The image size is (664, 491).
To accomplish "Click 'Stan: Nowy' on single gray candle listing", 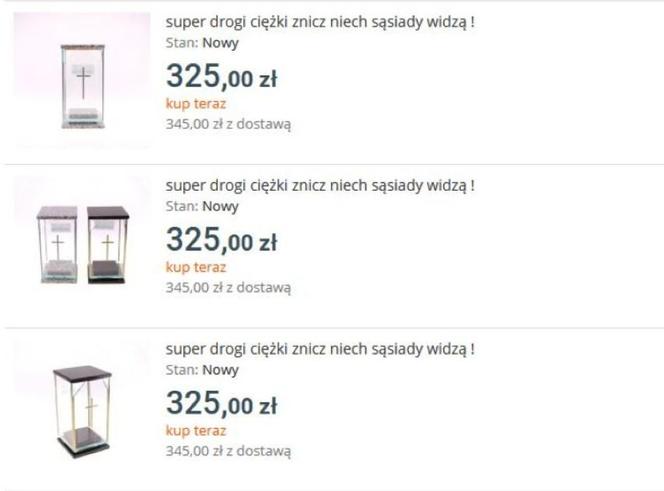I will (202, 43).
